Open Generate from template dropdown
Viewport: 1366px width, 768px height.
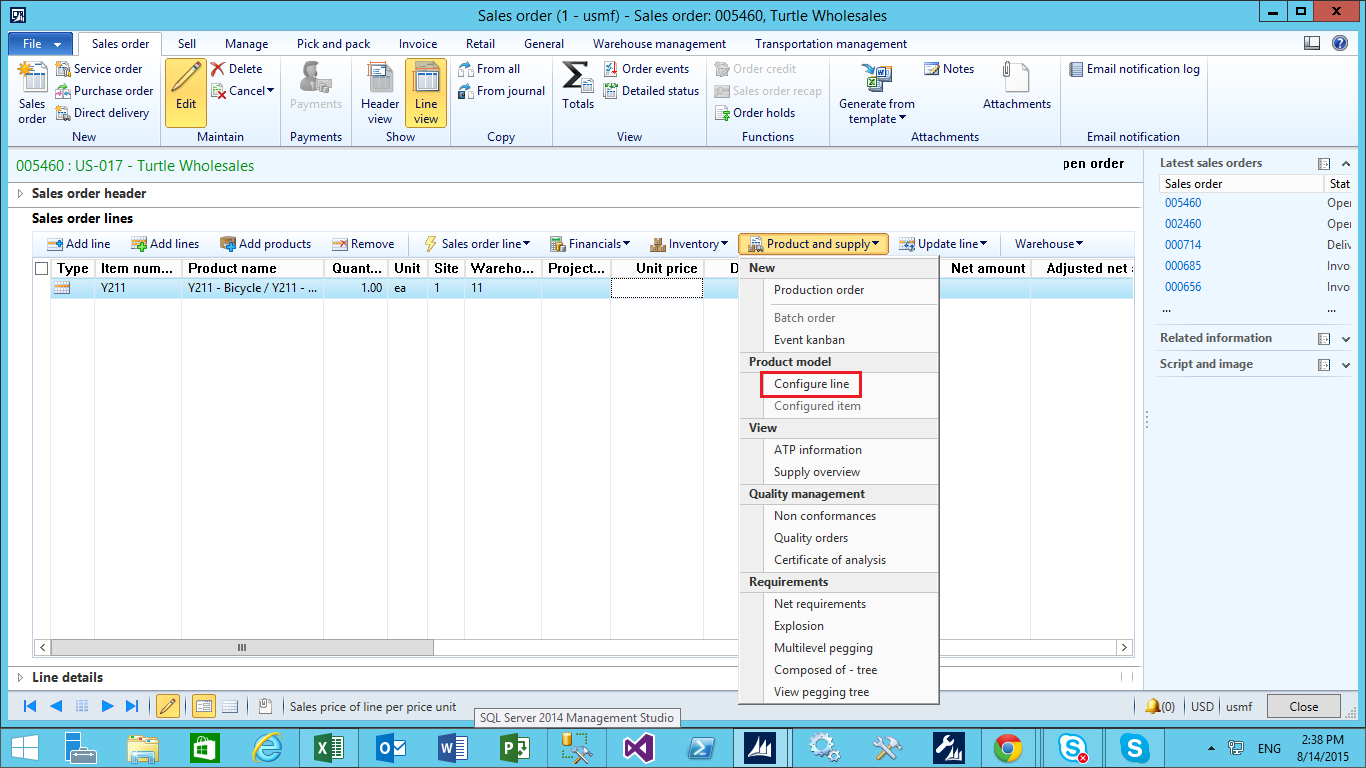tap(877, 94)
